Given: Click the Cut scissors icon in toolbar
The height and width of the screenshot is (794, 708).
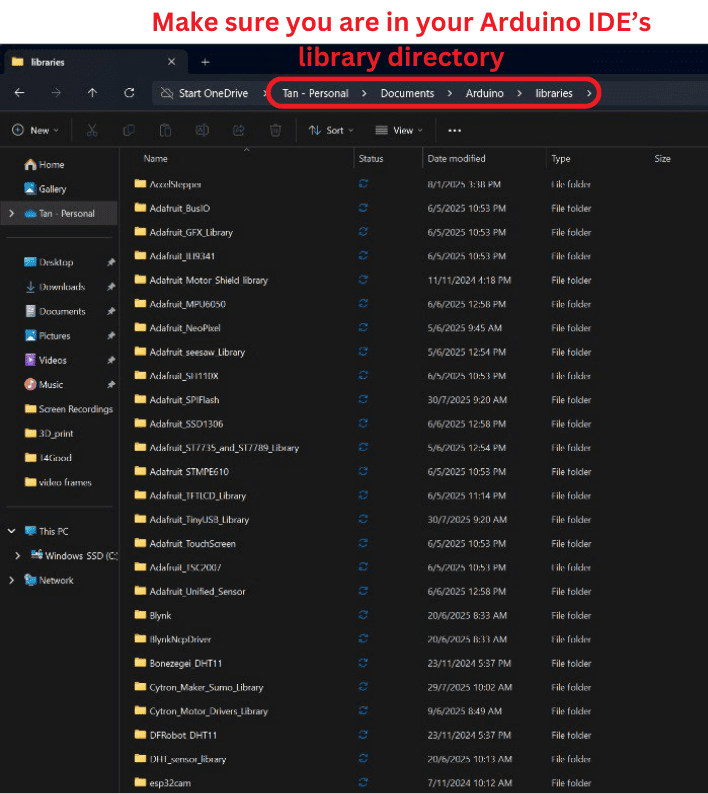Looking at the screenshot, I should click(91, 130).
